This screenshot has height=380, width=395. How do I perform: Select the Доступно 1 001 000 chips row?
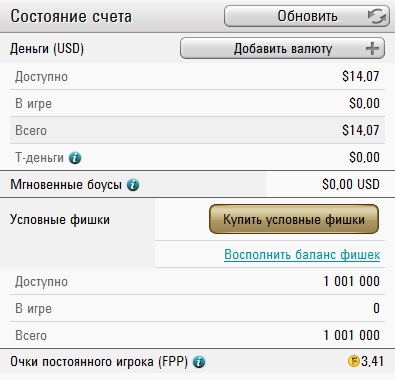click(197, 281)
